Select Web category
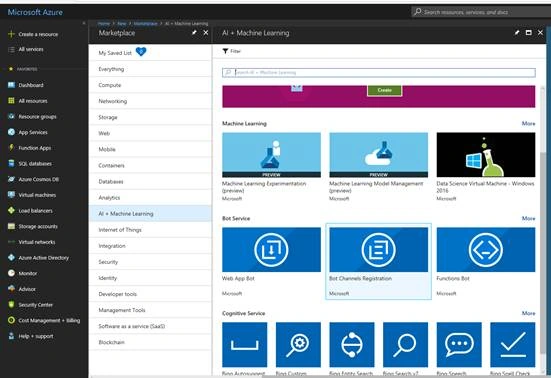Viewport: 551px width, 378px height. pyautogui.click(x=150, y=133)
